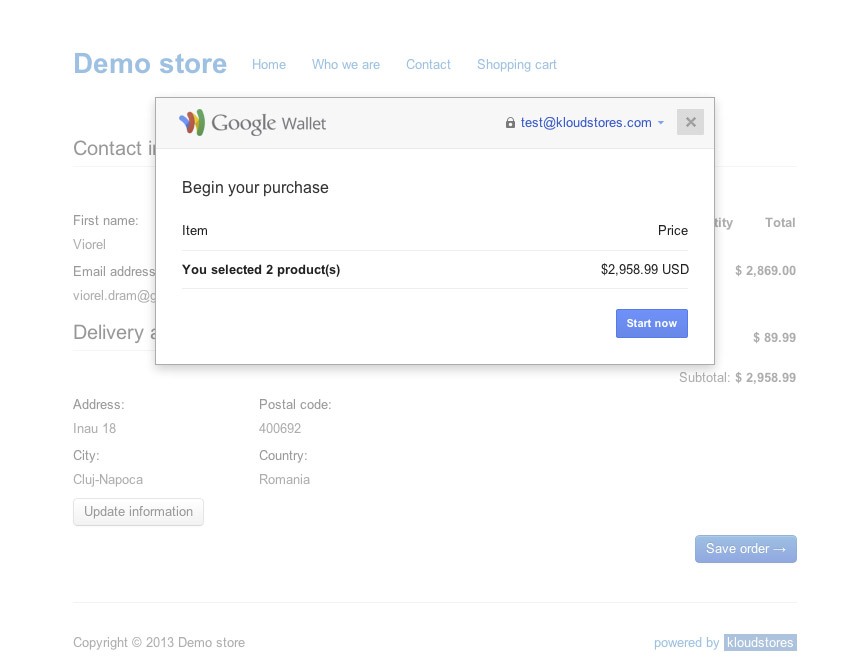
Task: Click the 'Postal code:' label
Action: [x=295, y=405]
